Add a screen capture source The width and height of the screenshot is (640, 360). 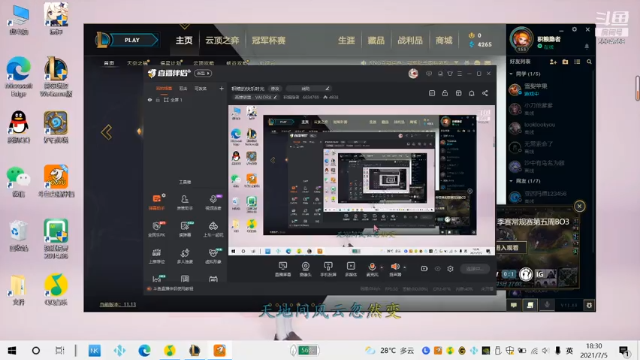282,269
